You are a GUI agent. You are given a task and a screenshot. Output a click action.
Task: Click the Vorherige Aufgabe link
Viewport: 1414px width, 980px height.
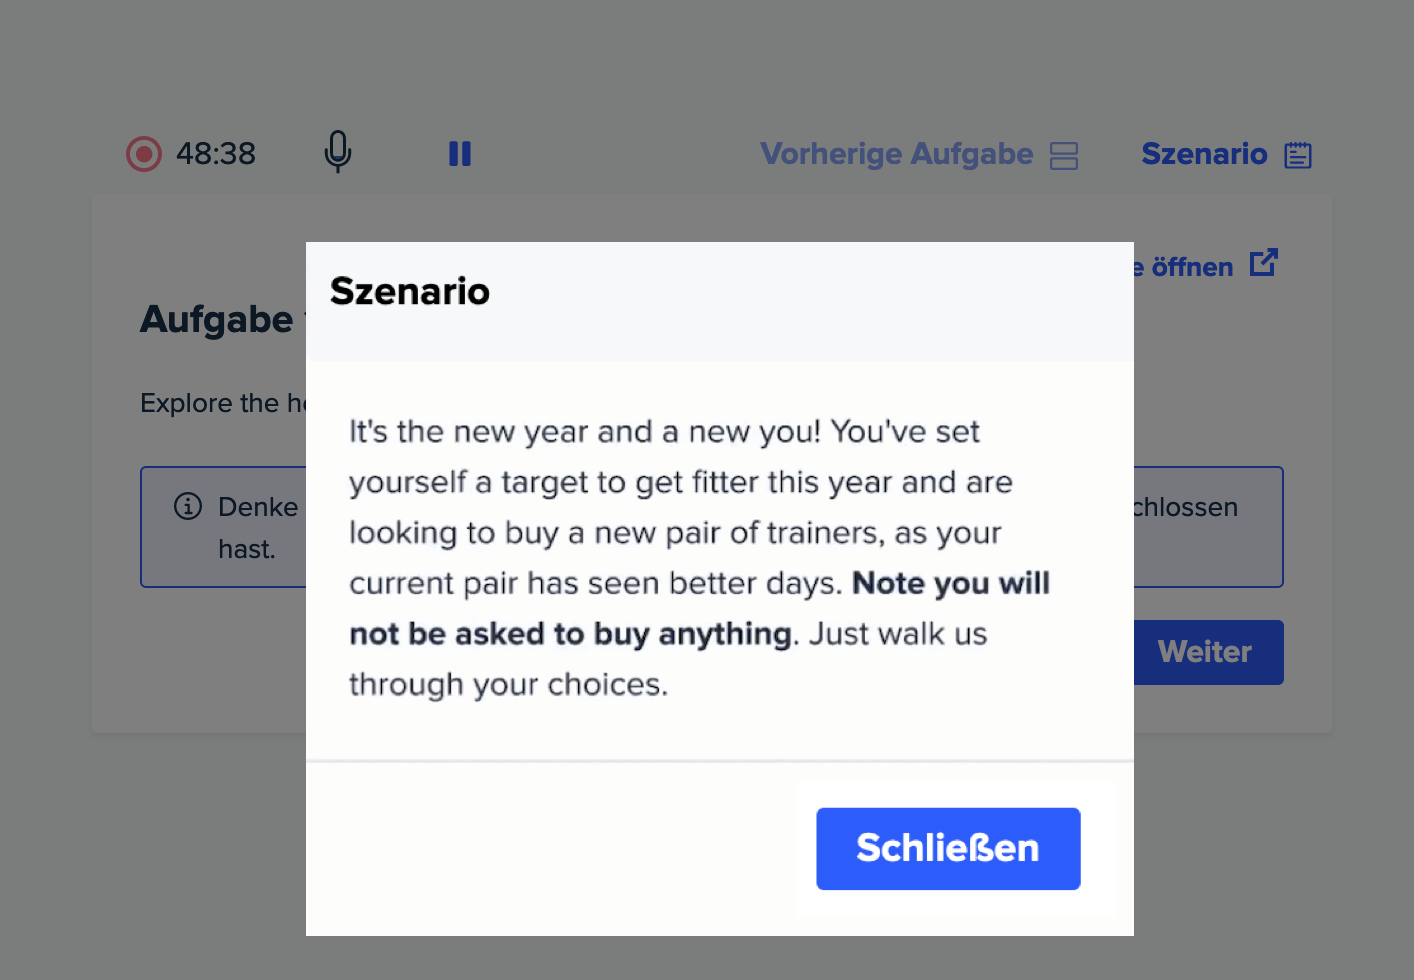click(897, 154)
